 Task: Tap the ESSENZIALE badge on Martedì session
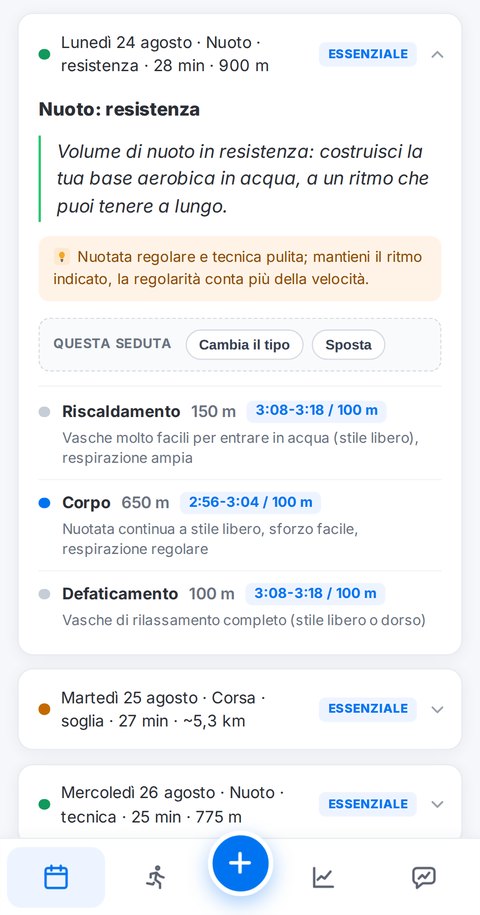(367, 709)
